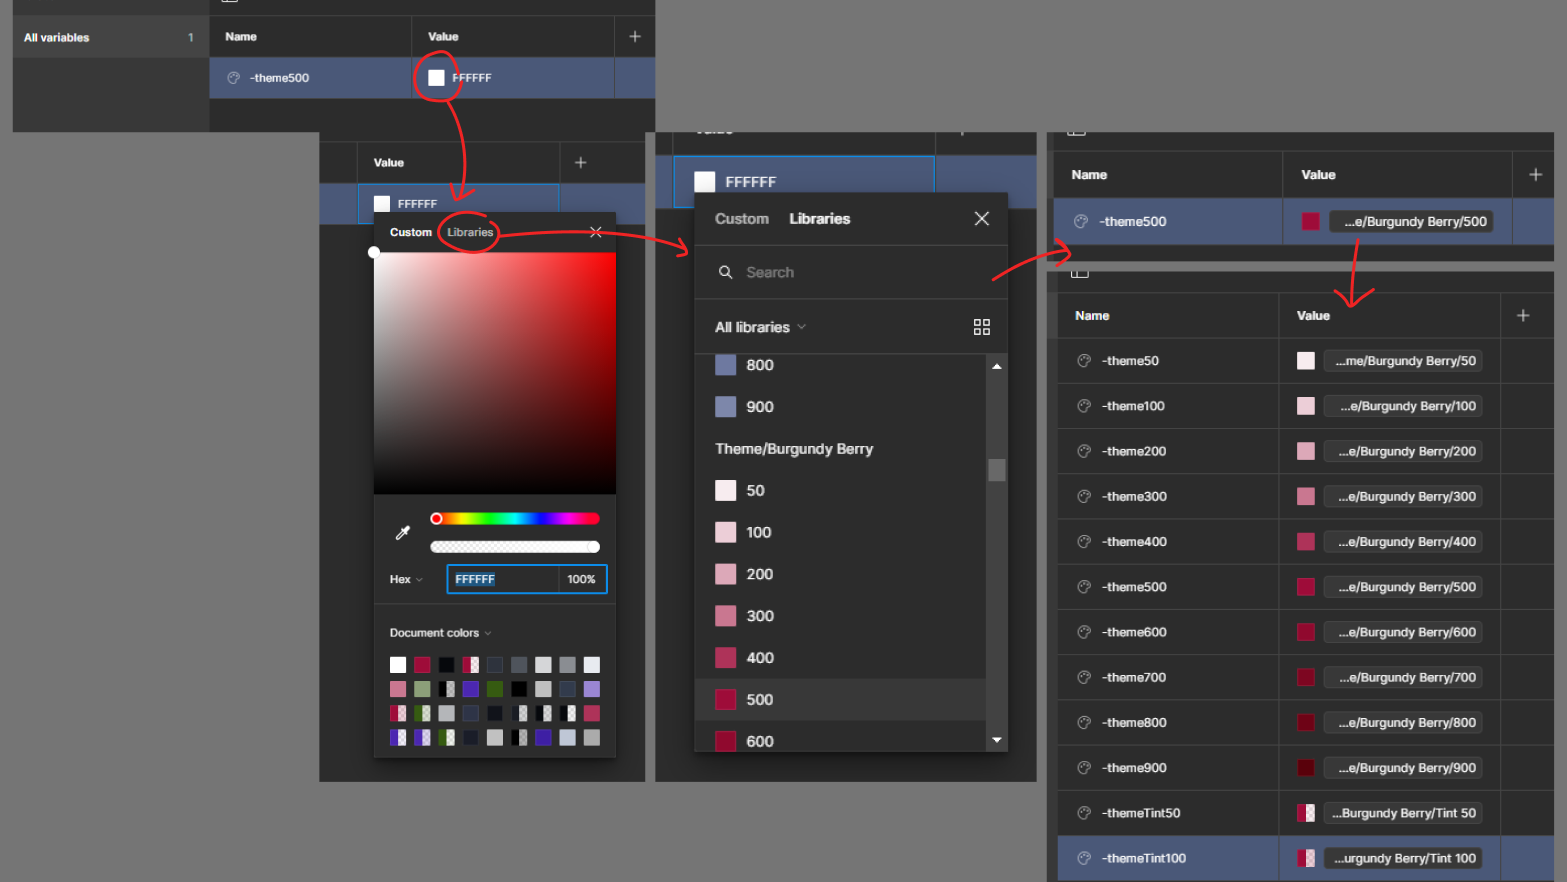The width and height of the screenshot is (1567, 882).
Task: Pick Burgundy Berry 300 from list
Action: [x=840, y=616]
